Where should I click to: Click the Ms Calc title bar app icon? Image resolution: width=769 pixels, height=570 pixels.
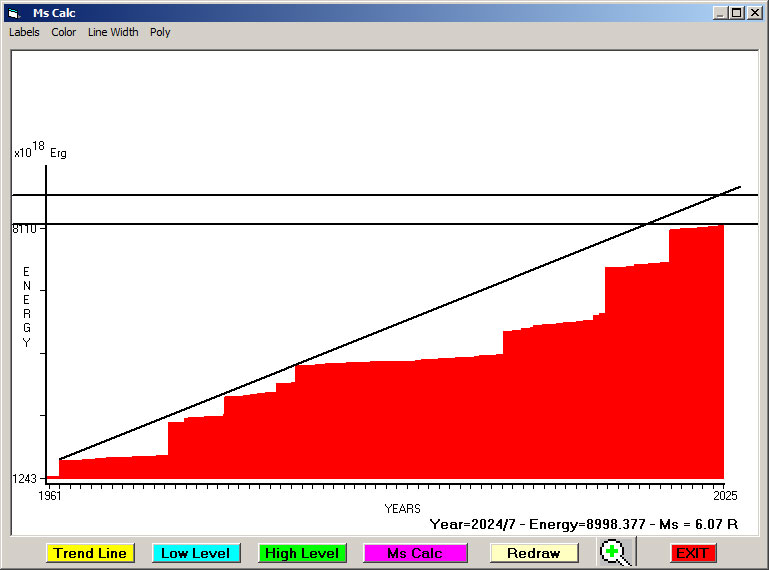[13, 13]
